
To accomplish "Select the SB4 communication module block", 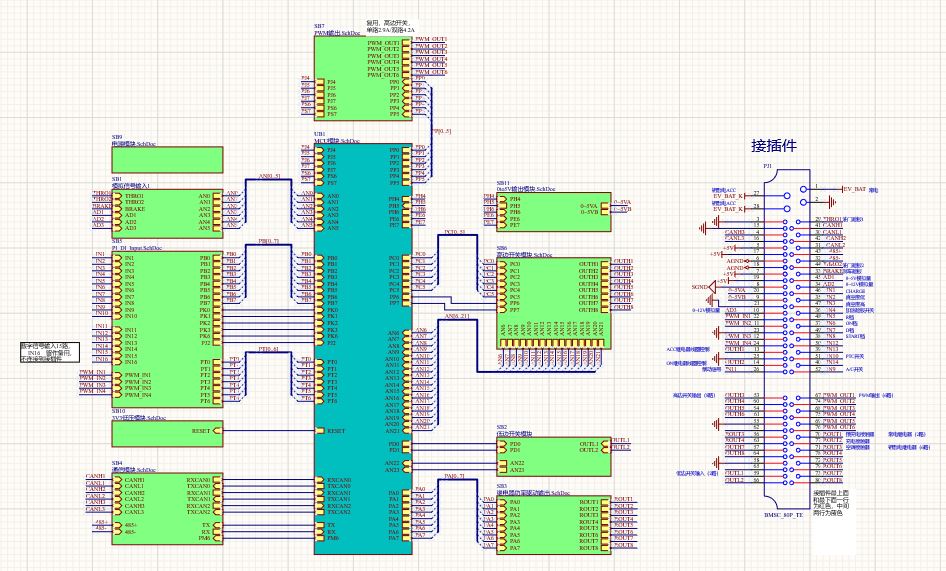I will pos(167,508).
